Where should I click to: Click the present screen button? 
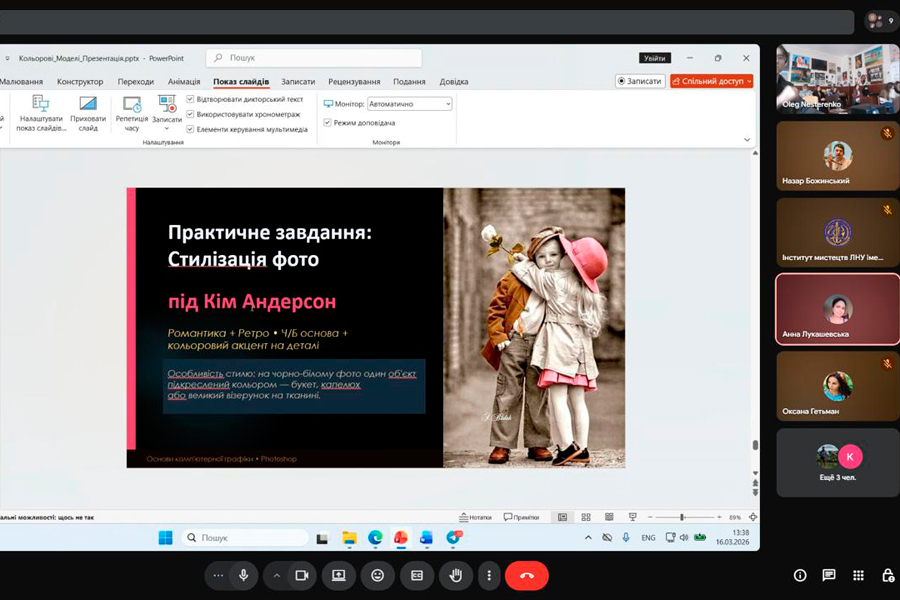click(338, 575)
